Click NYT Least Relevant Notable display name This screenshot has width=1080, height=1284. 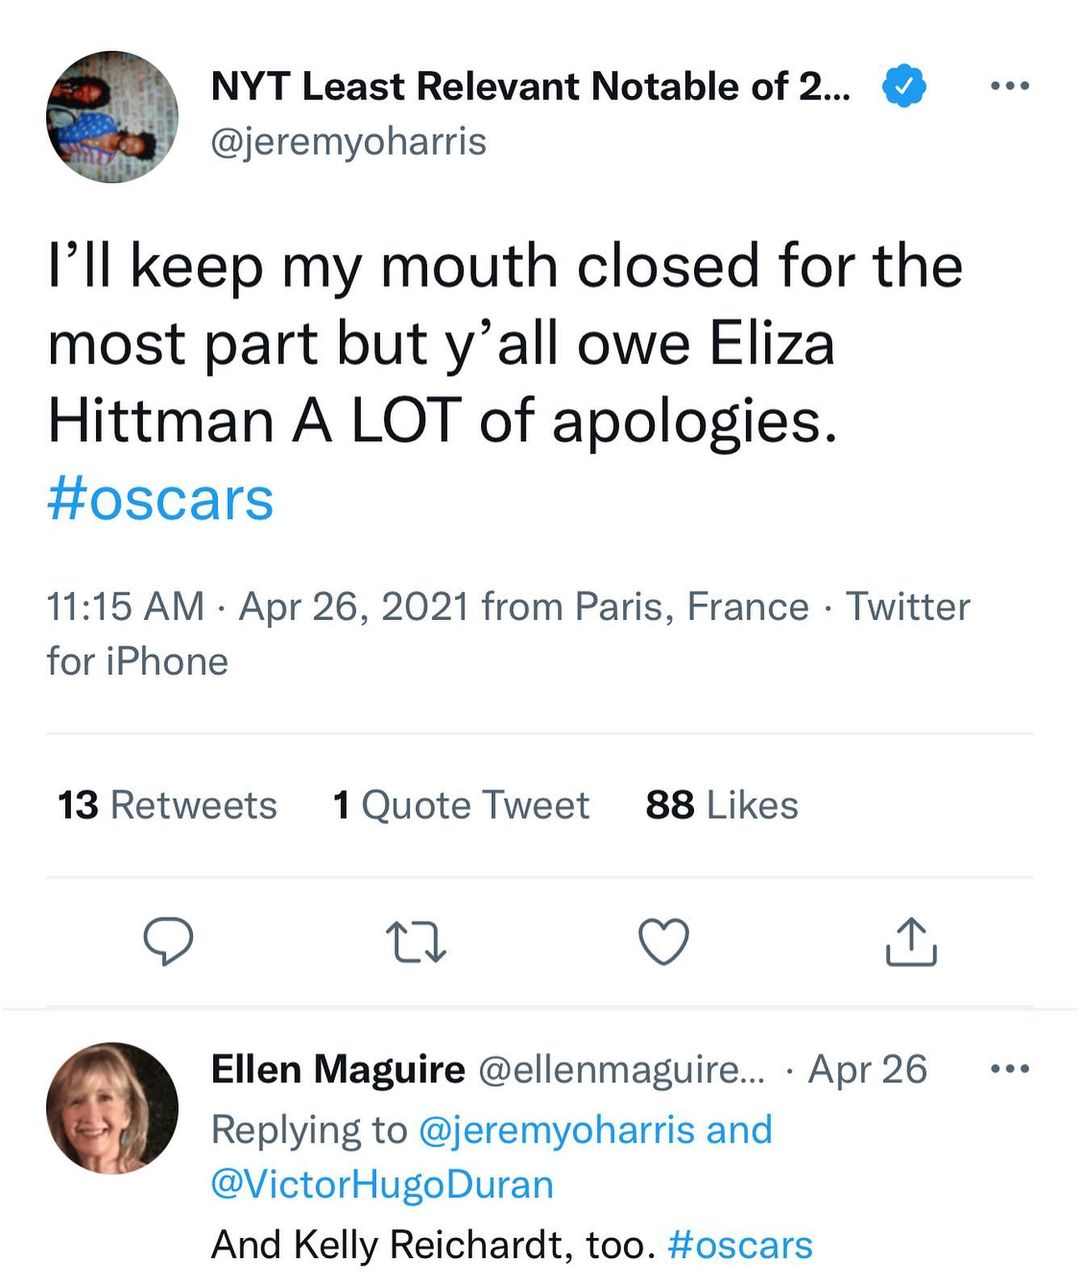[x=530, y=87]
